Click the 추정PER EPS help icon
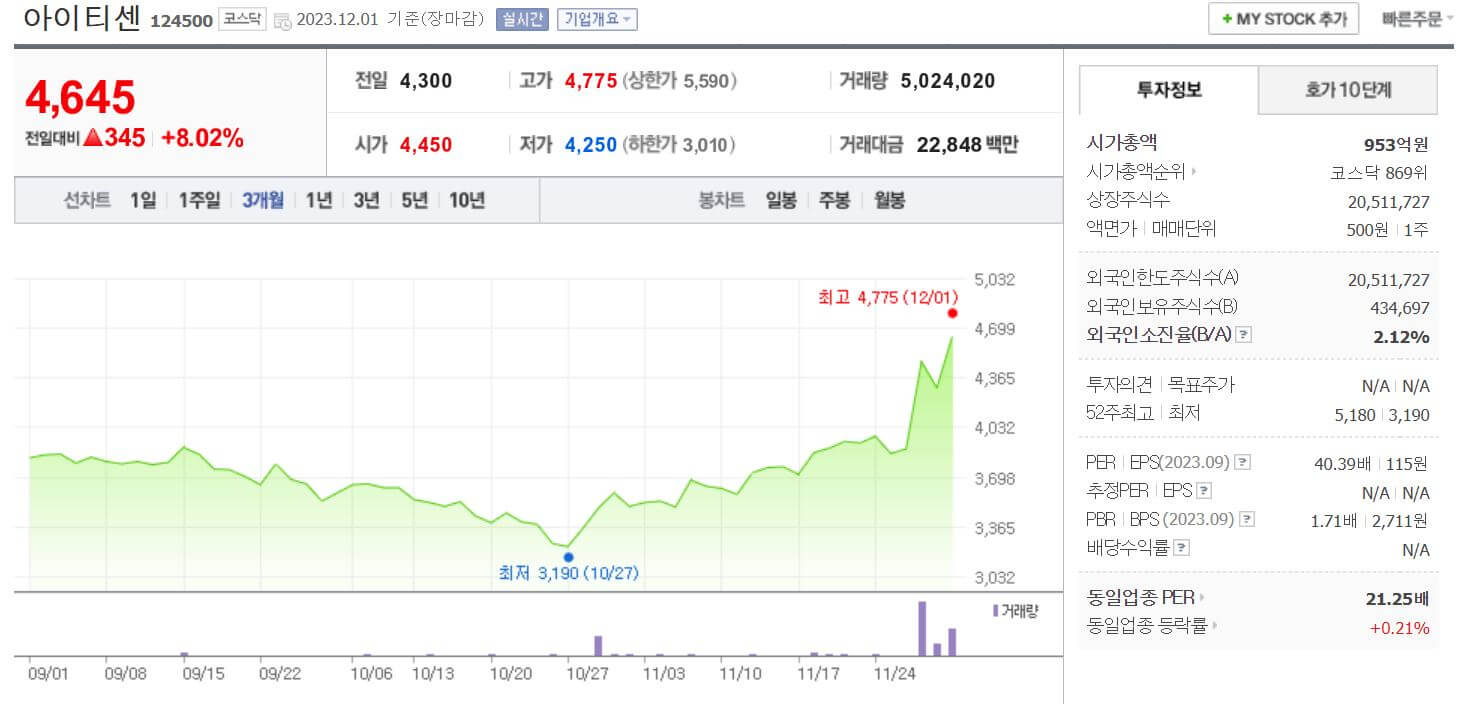Viewport: 1477px width, 704px height. [x=1203, y=491]
